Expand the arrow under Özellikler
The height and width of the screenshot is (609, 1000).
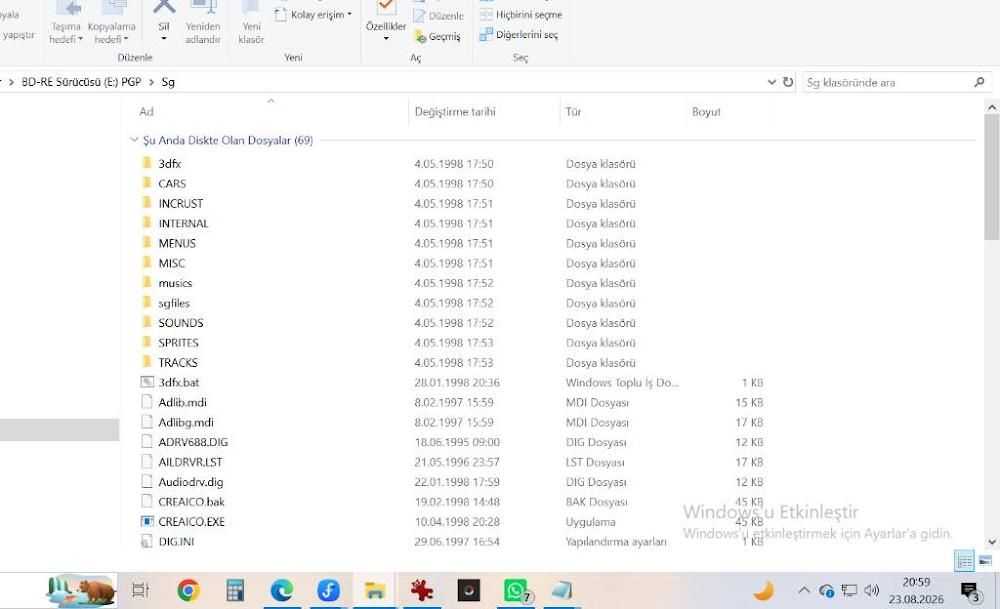[x=386, y=39]
